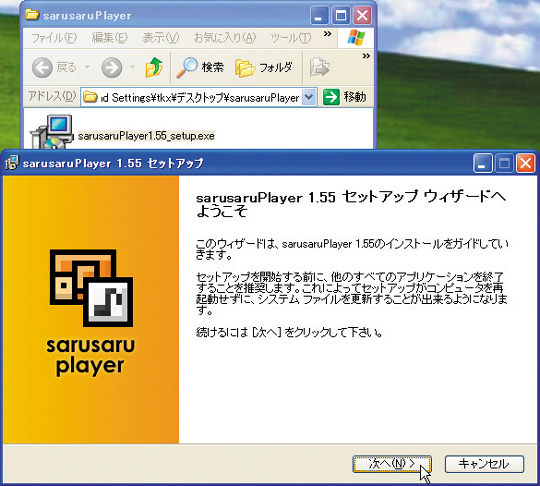Viewport: 540px width, 486px height.
Task: Open the Forward button history dropdown
Action: tap(132, 67)
